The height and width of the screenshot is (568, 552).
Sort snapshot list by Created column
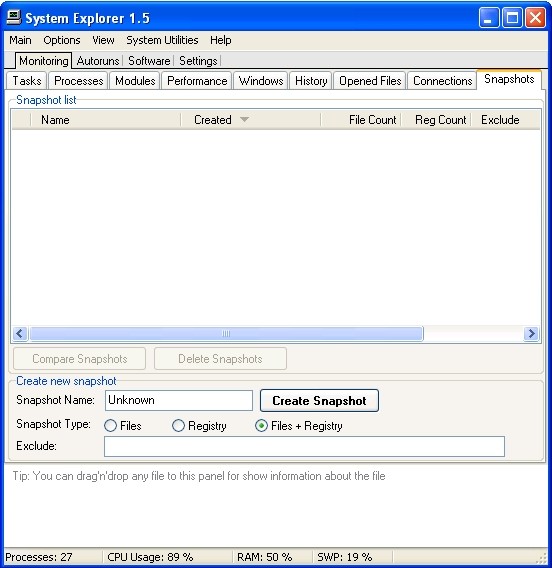pyautogui.click(x=251, y=120)
